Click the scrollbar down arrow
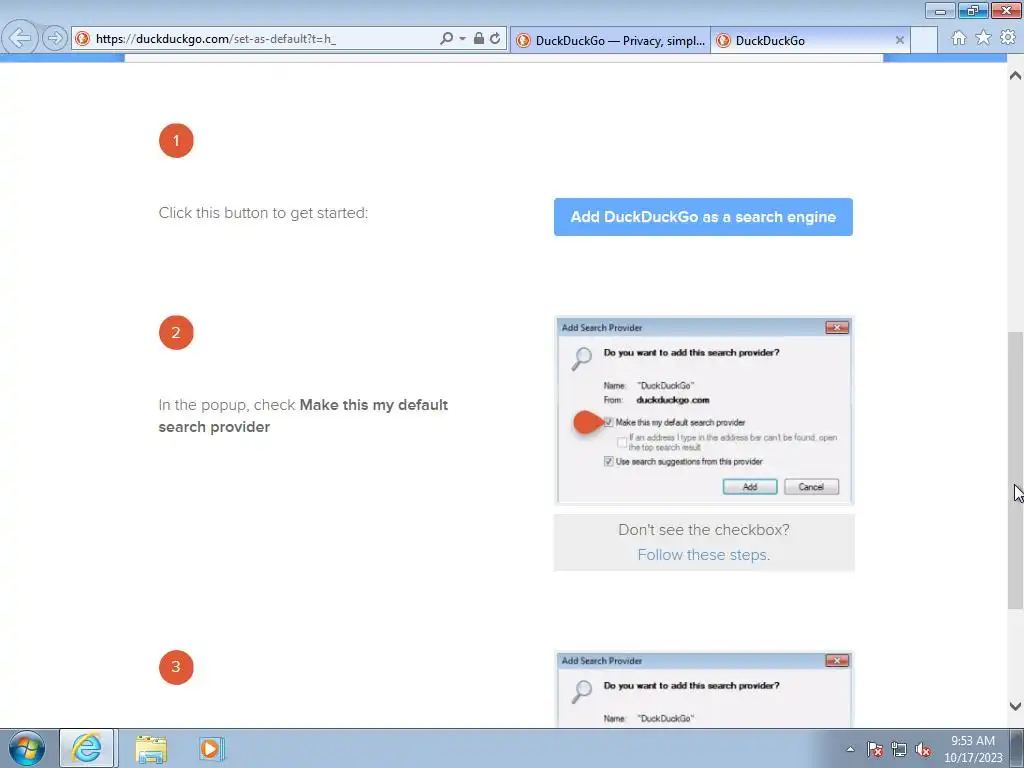This screenshot has height=768, width=1024. click(x=1015, y=706)
